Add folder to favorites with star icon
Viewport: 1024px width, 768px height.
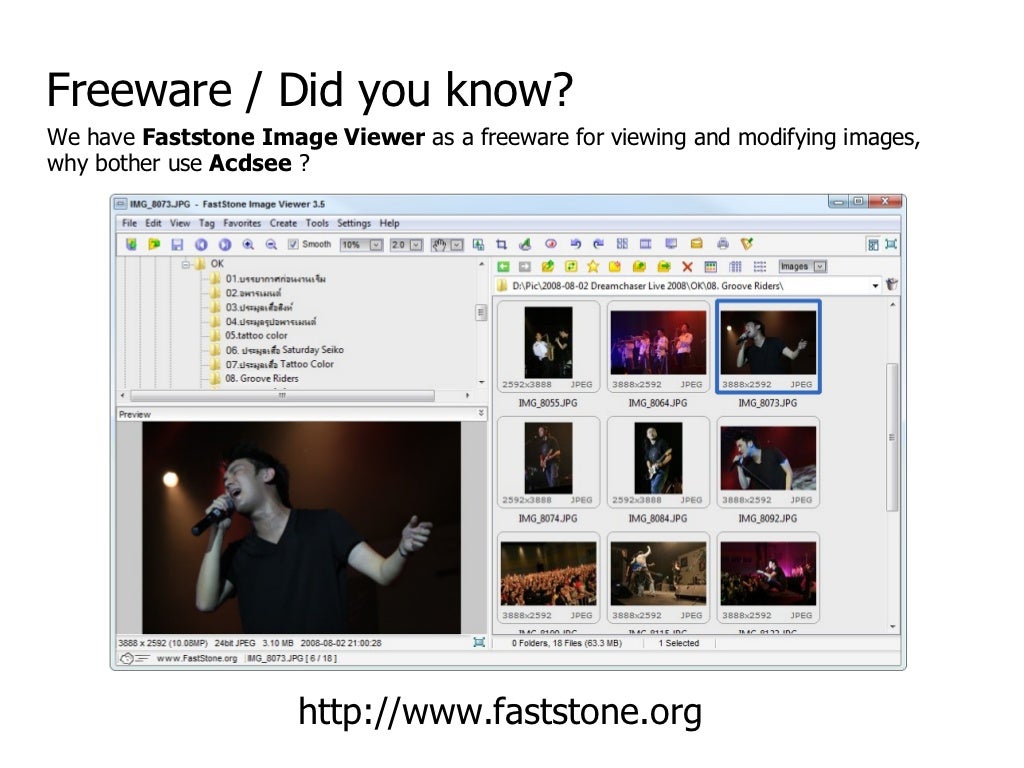click(x=593, y=267)
